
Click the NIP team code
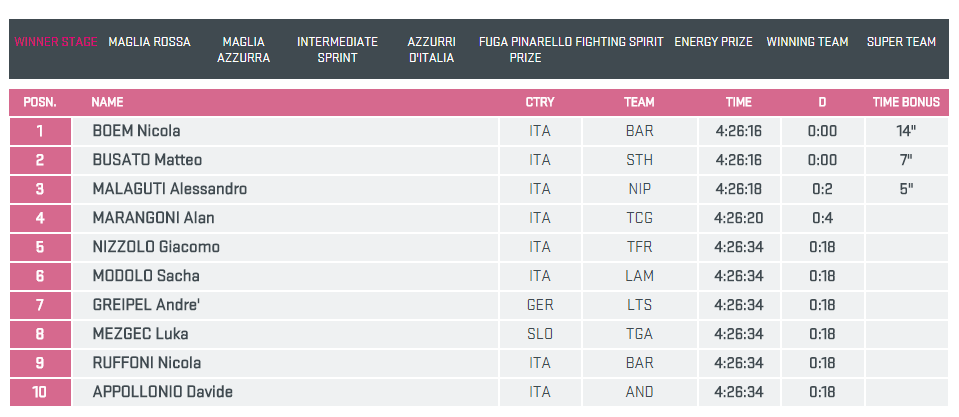coord(639,189)
